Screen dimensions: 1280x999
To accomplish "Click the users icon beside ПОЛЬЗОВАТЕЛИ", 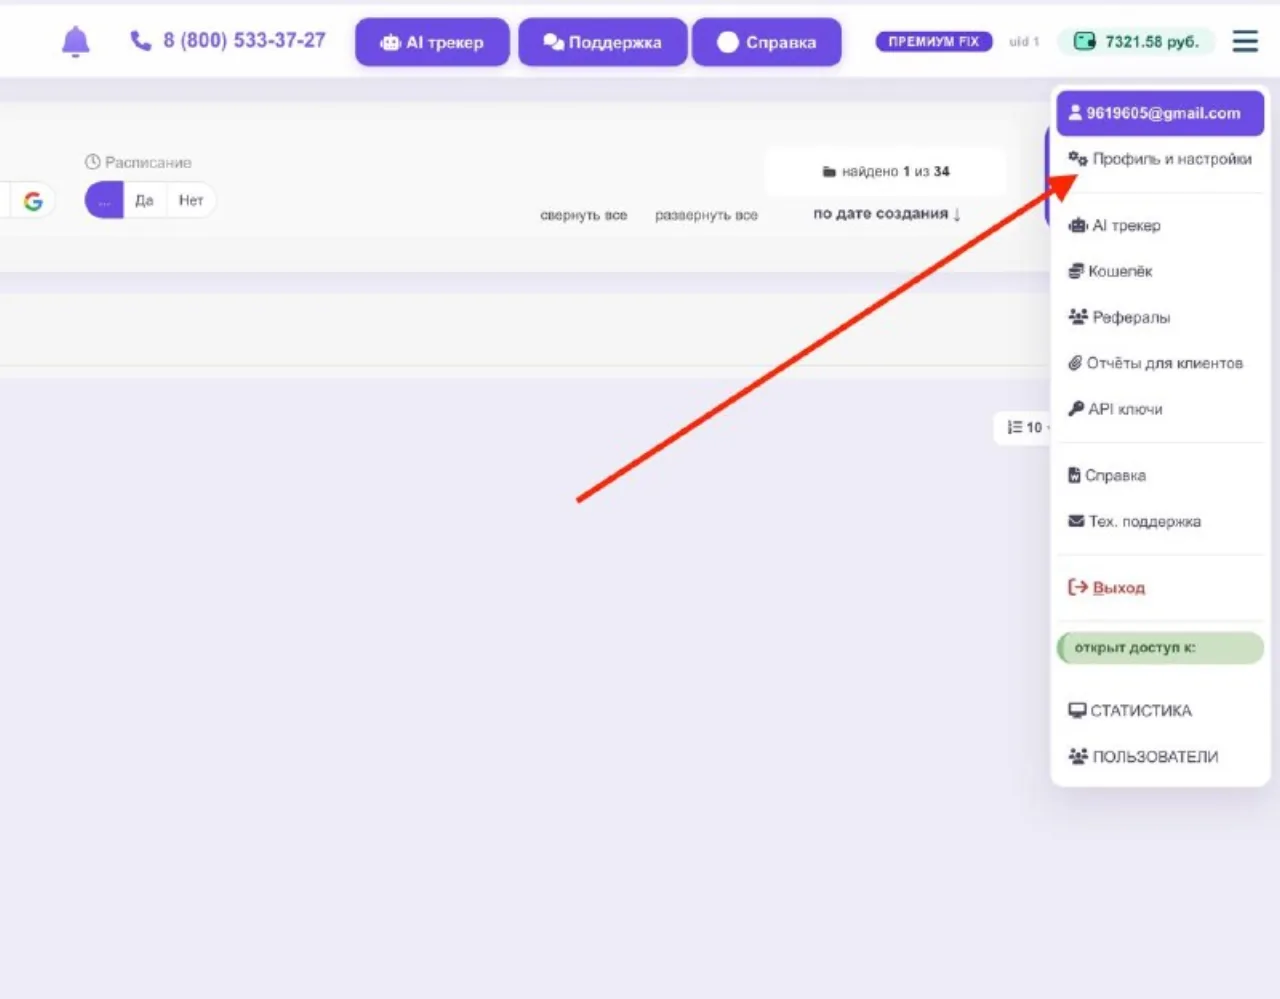I will pos(1078,757).
